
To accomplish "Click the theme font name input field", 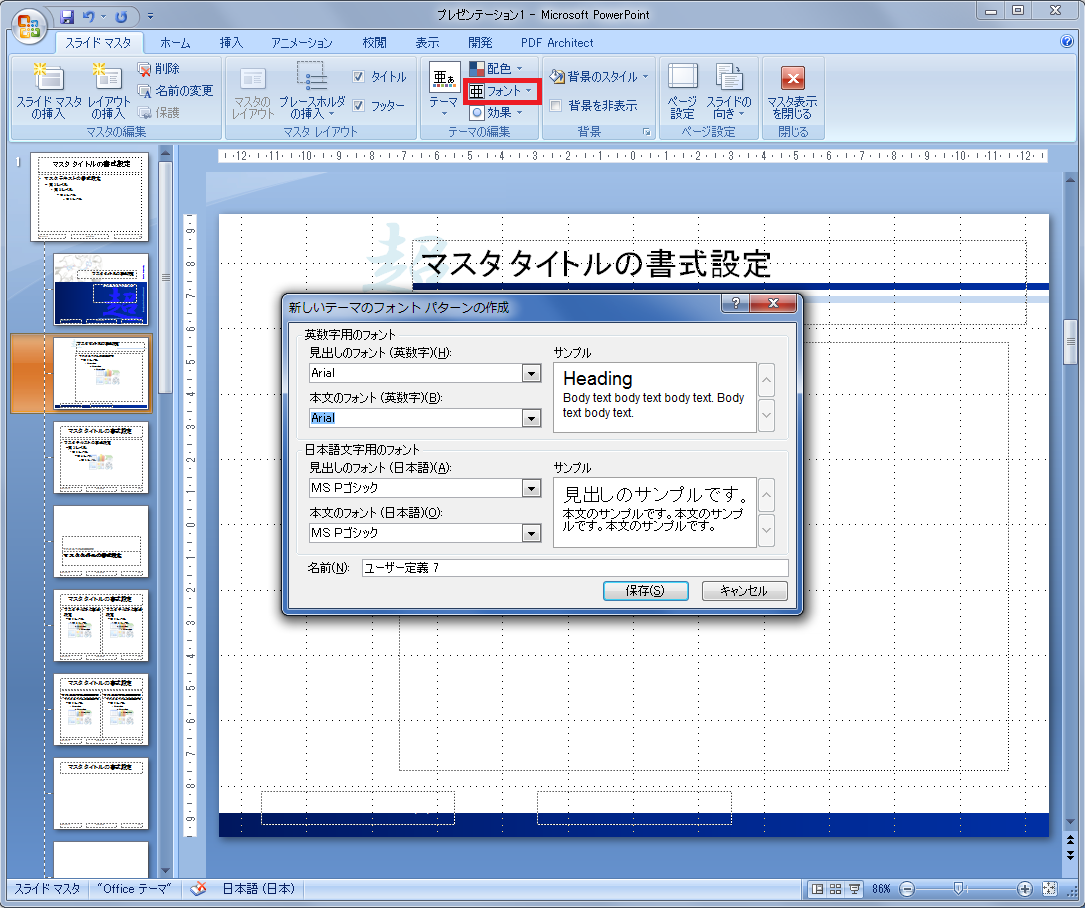I will 574,568.
